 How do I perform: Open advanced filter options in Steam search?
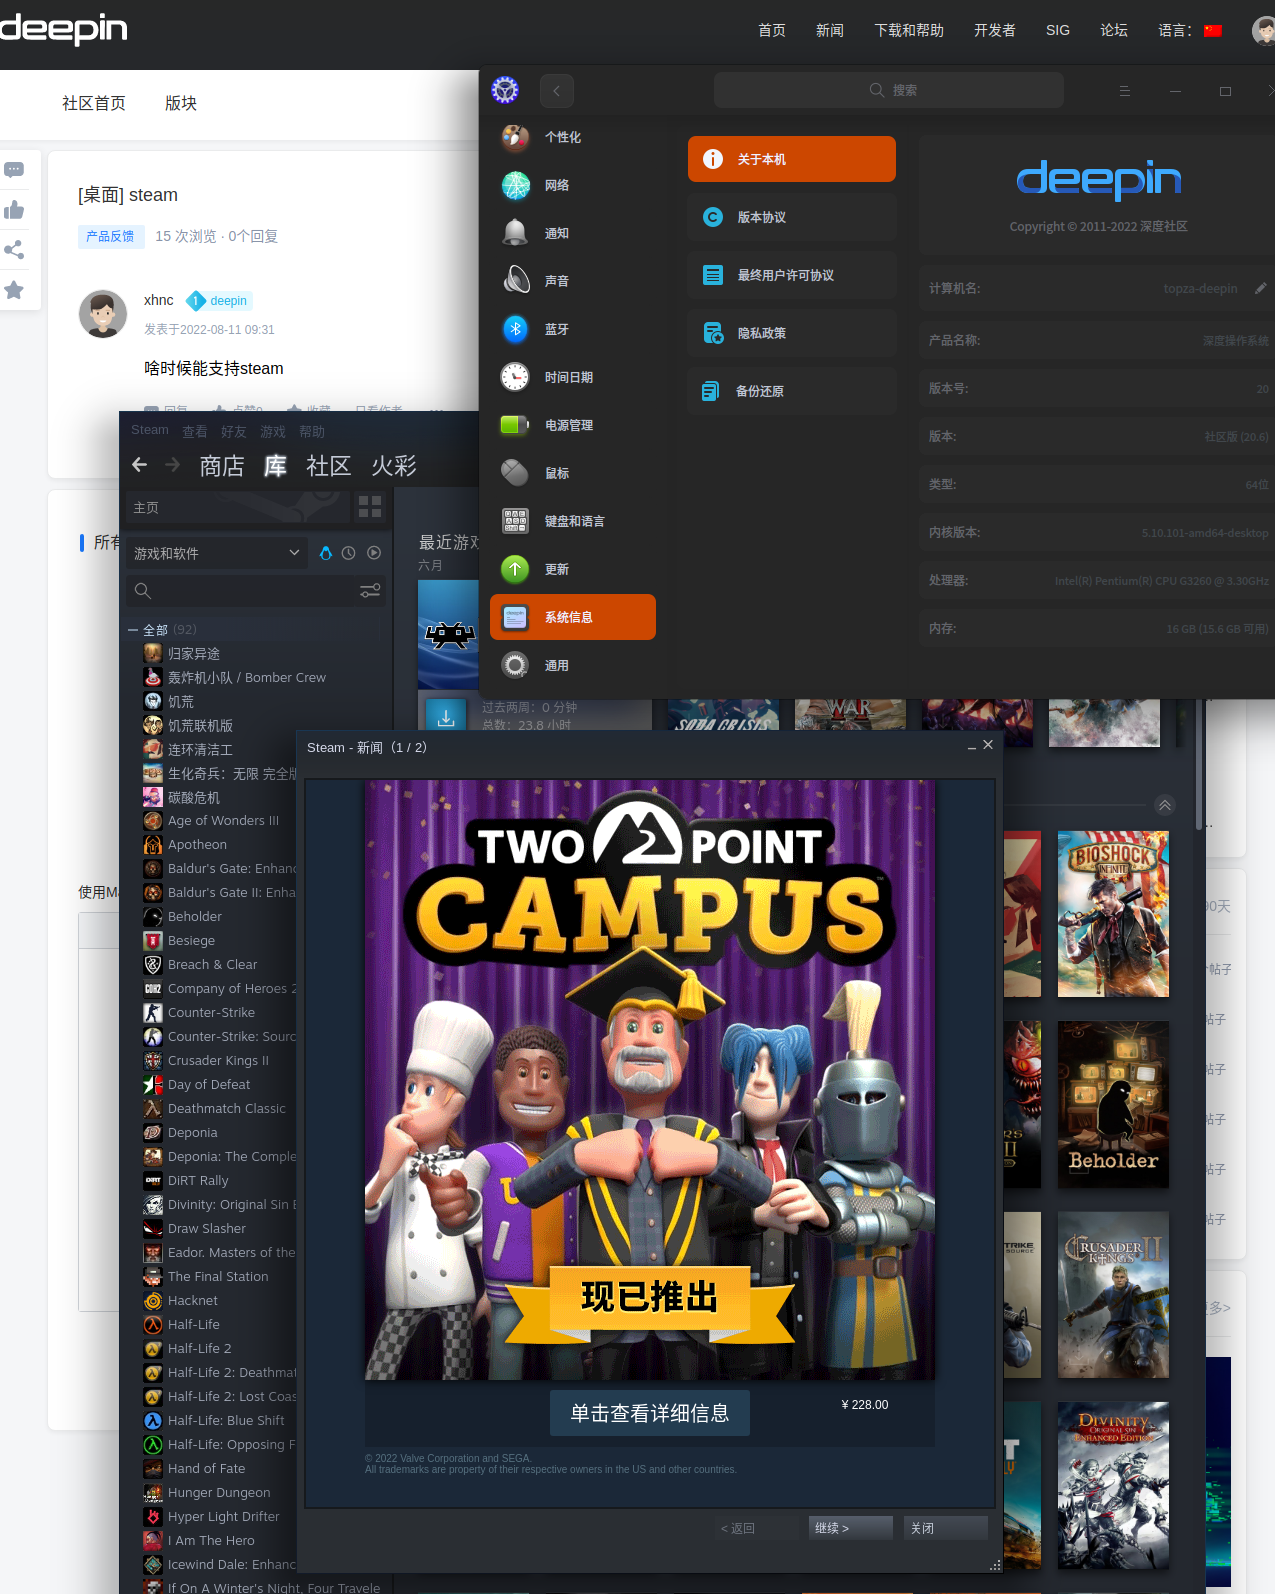370,591
